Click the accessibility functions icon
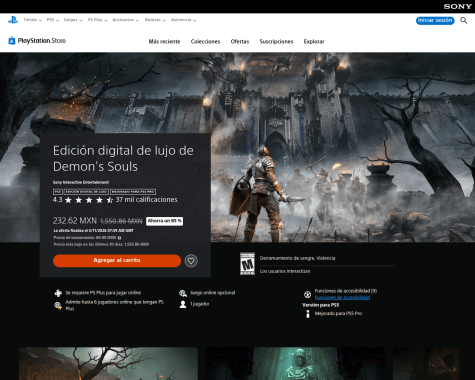 coord(307,294)
